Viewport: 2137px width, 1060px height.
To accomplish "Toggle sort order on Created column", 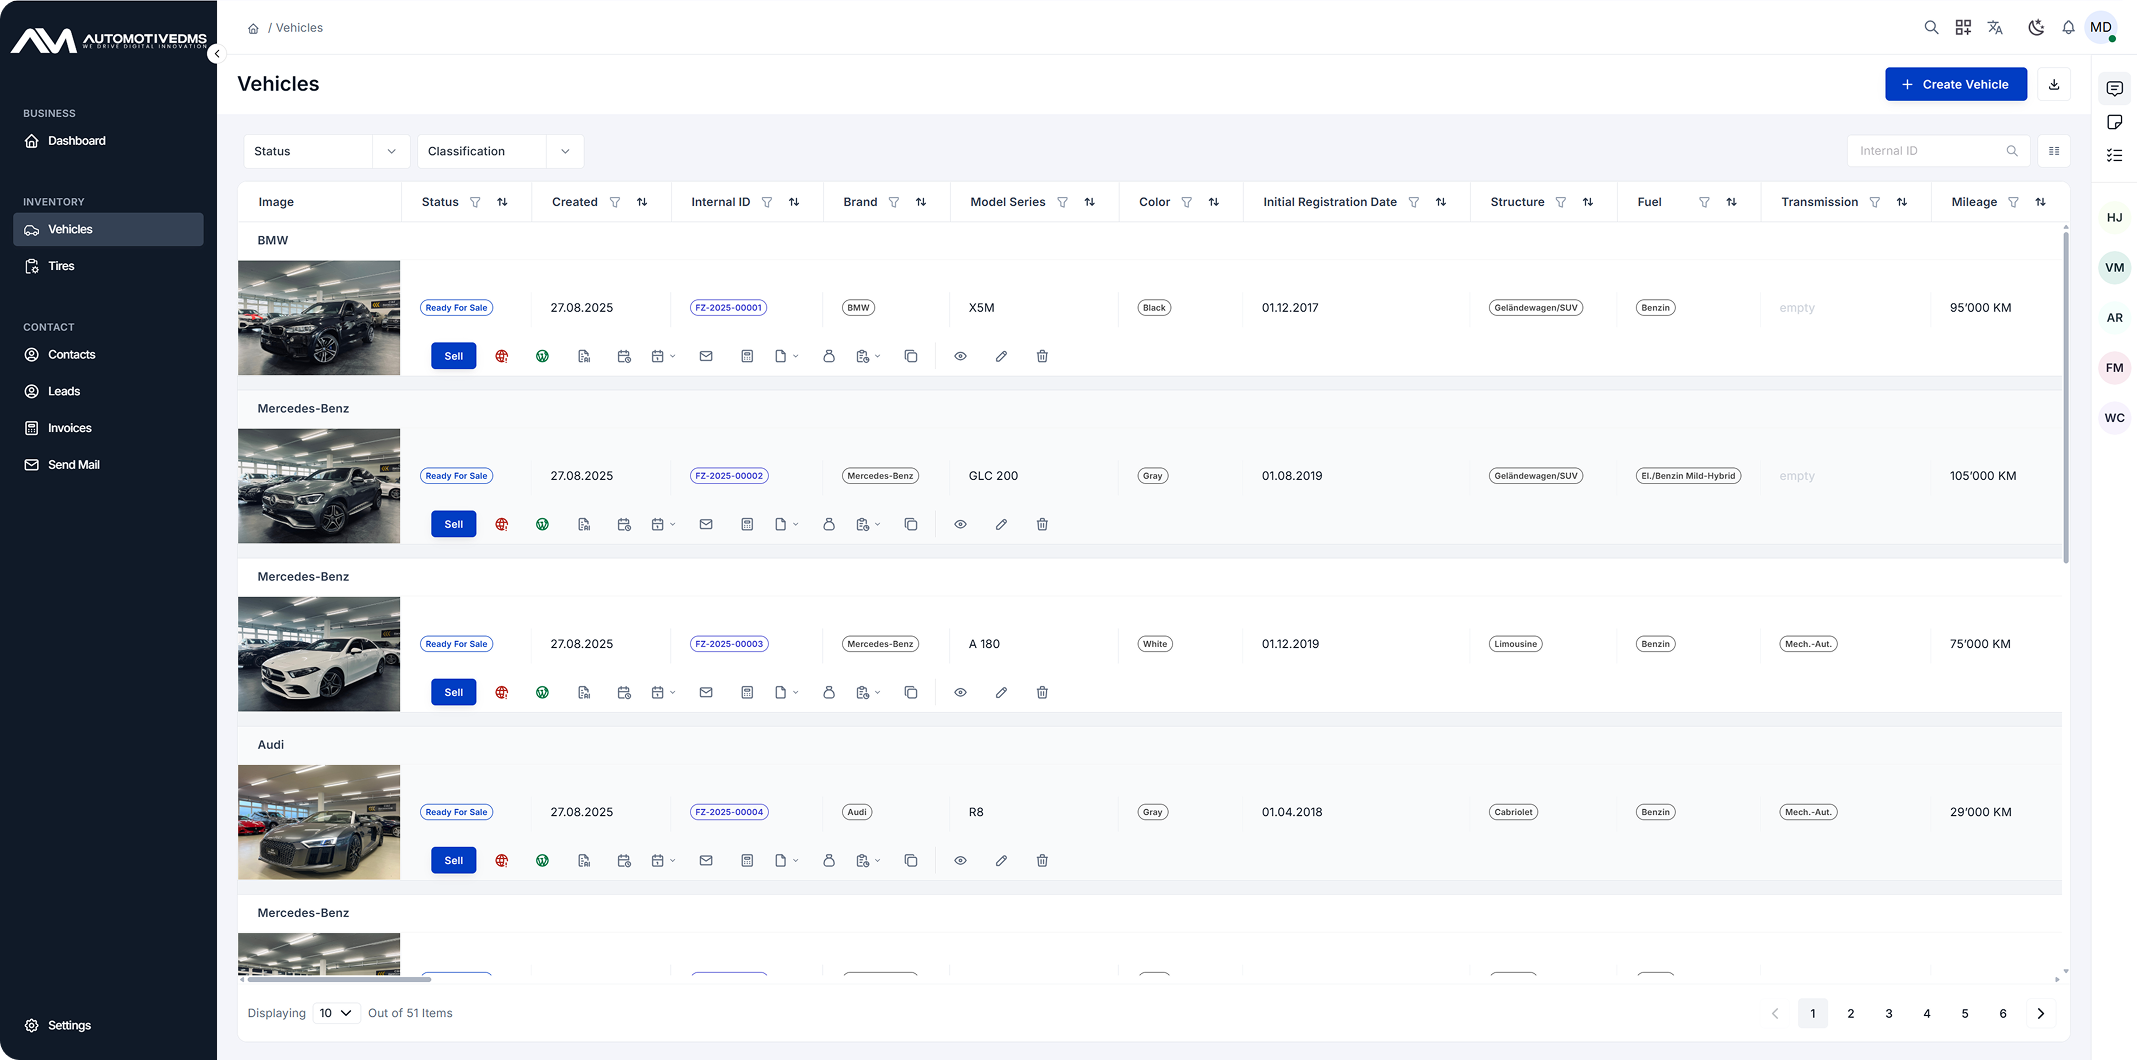I will [642, 202].
